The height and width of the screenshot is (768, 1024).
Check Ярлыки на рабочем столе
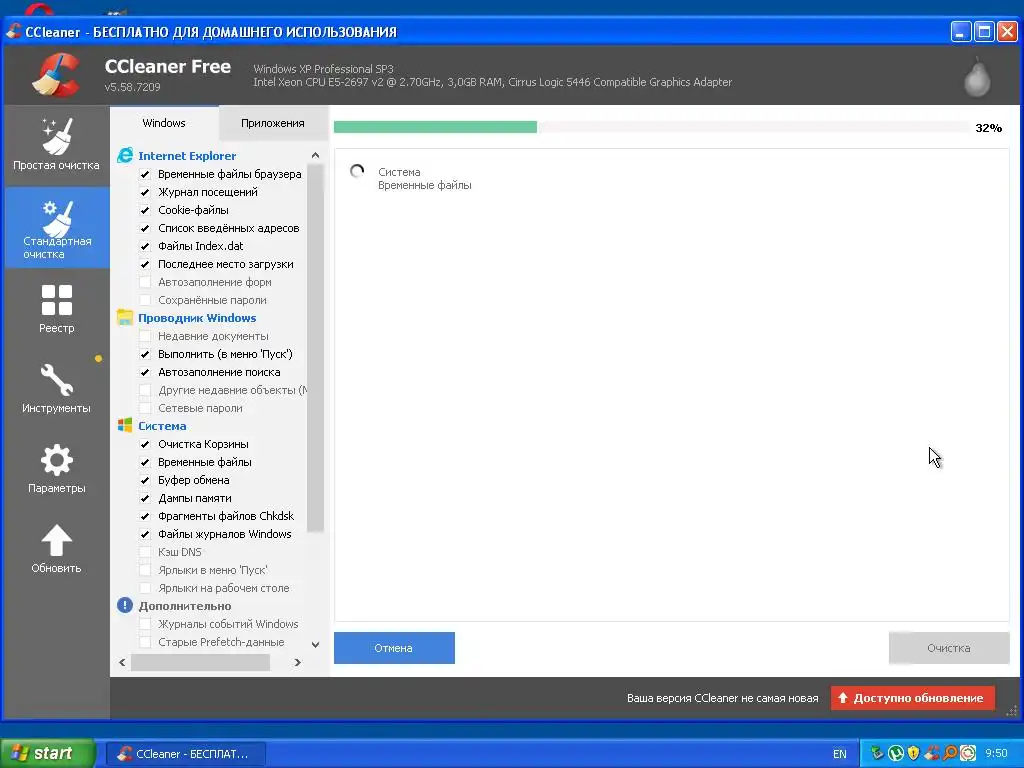coord(145,588)
